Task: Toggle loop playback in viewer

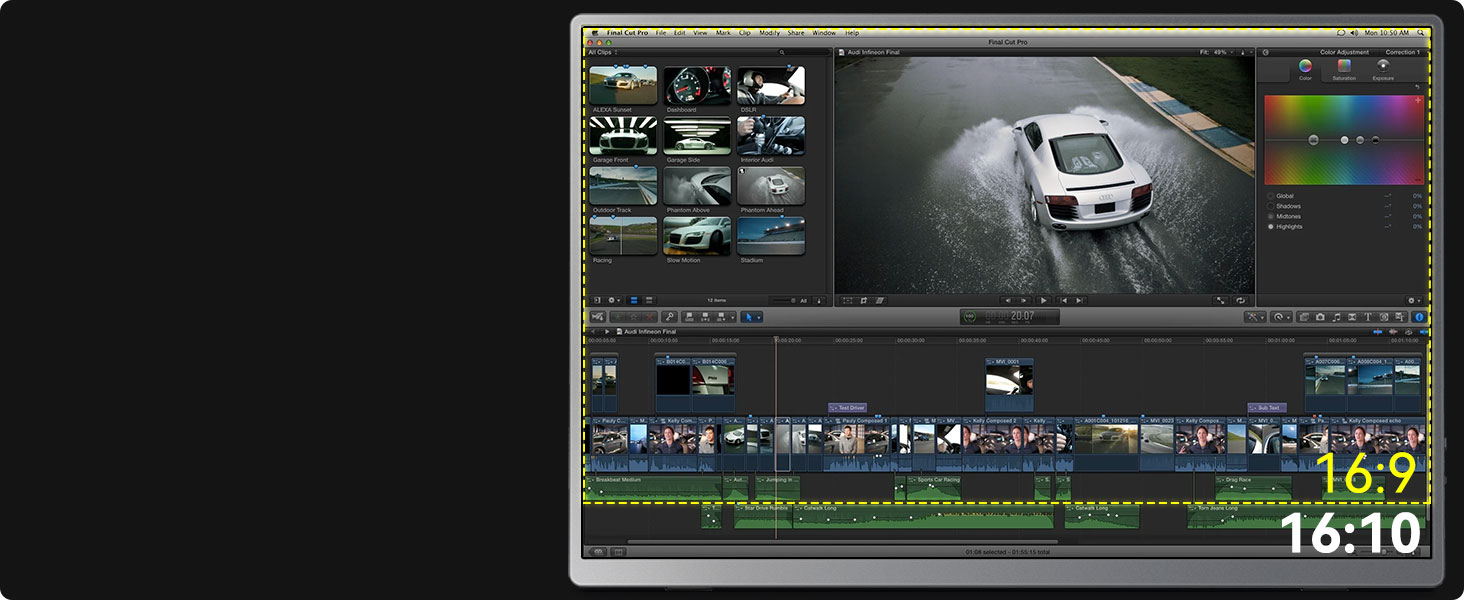Action: pyautogui.click(x=1241, y=300)
